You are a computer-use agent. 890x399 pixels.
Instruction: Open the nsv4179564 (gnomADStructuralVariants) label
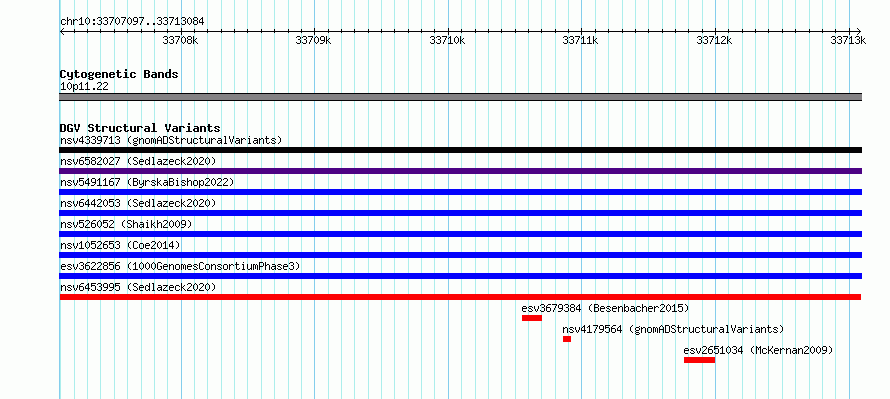pyautogui.click(x=673, y=329)
